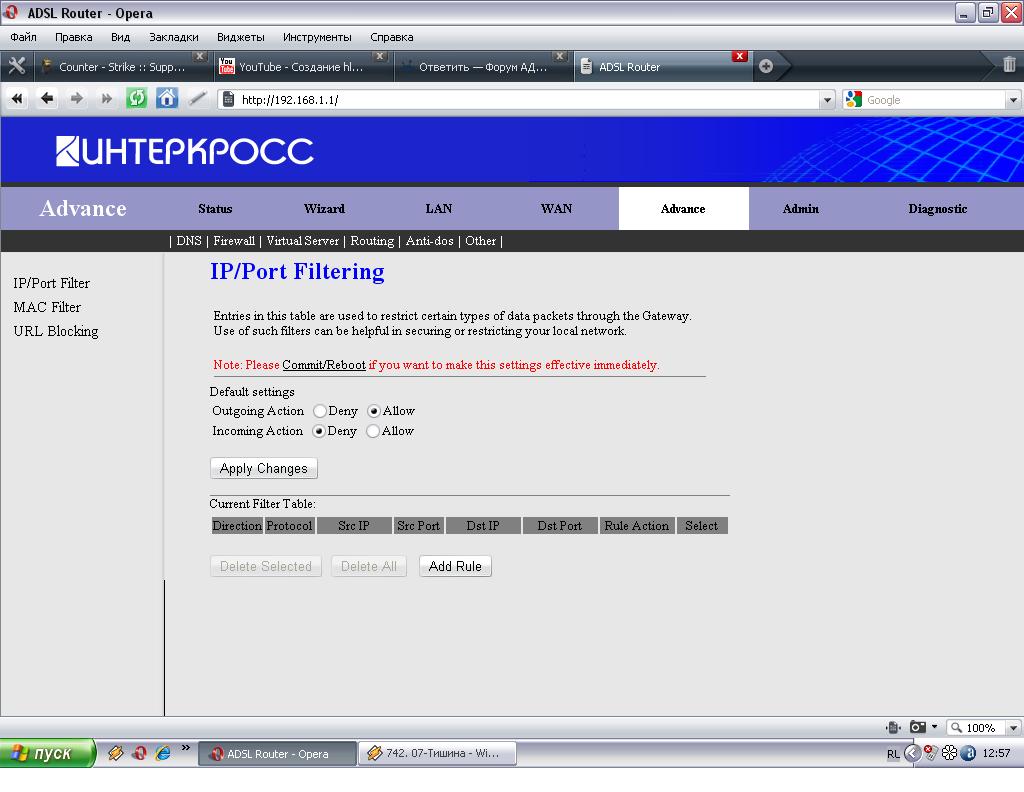The width and height of the screenshot is (1024, 792).
Task: Open the Other submenu link
Action: click(x=481, y=241)
